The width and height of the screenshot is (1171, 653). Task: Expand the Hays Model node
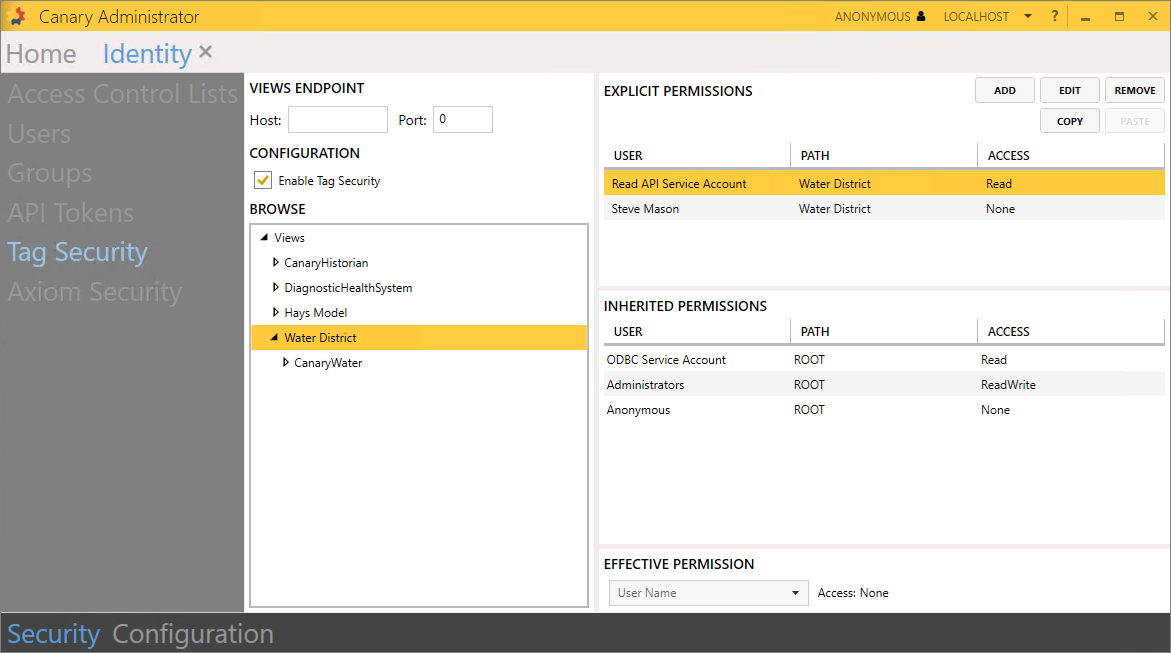point(276,313)
